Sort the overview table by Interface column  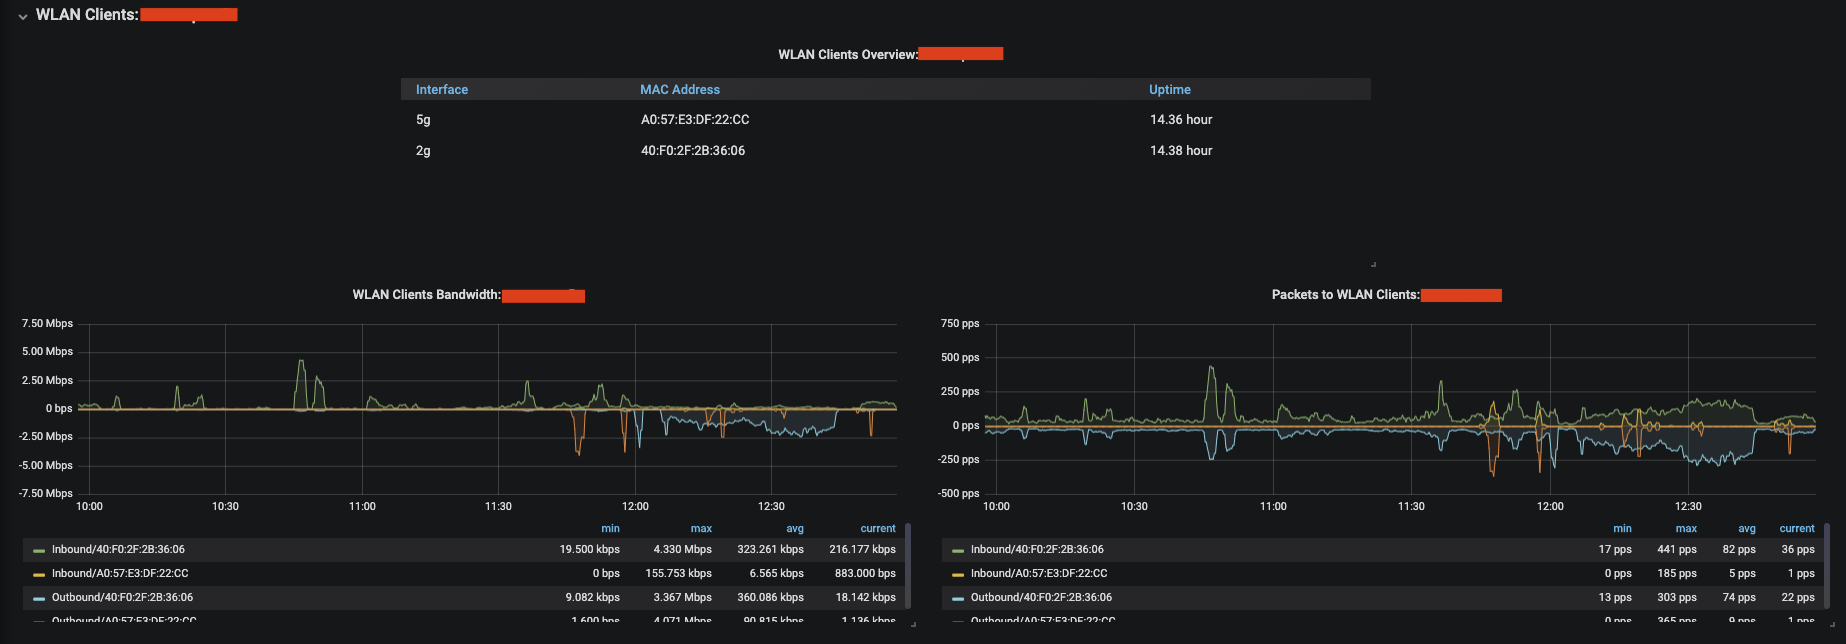(x=442, y=90)
